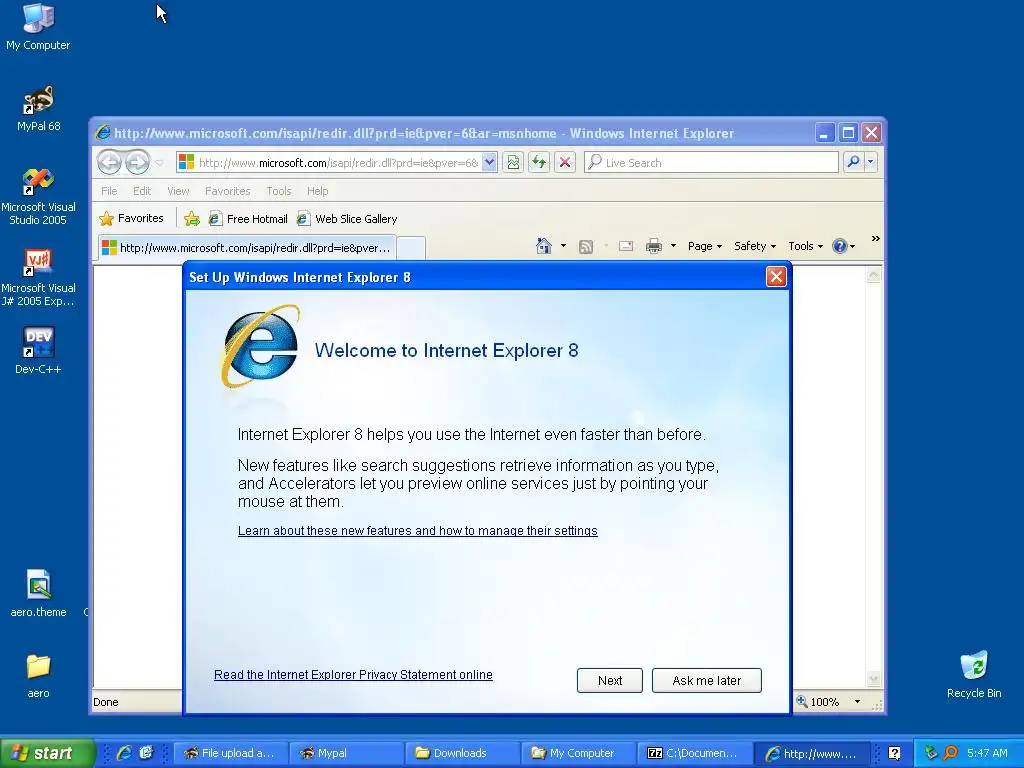Open the Tools menu in menu bar
This screenshot has width=1024, height=768.
tap(278, 191)
